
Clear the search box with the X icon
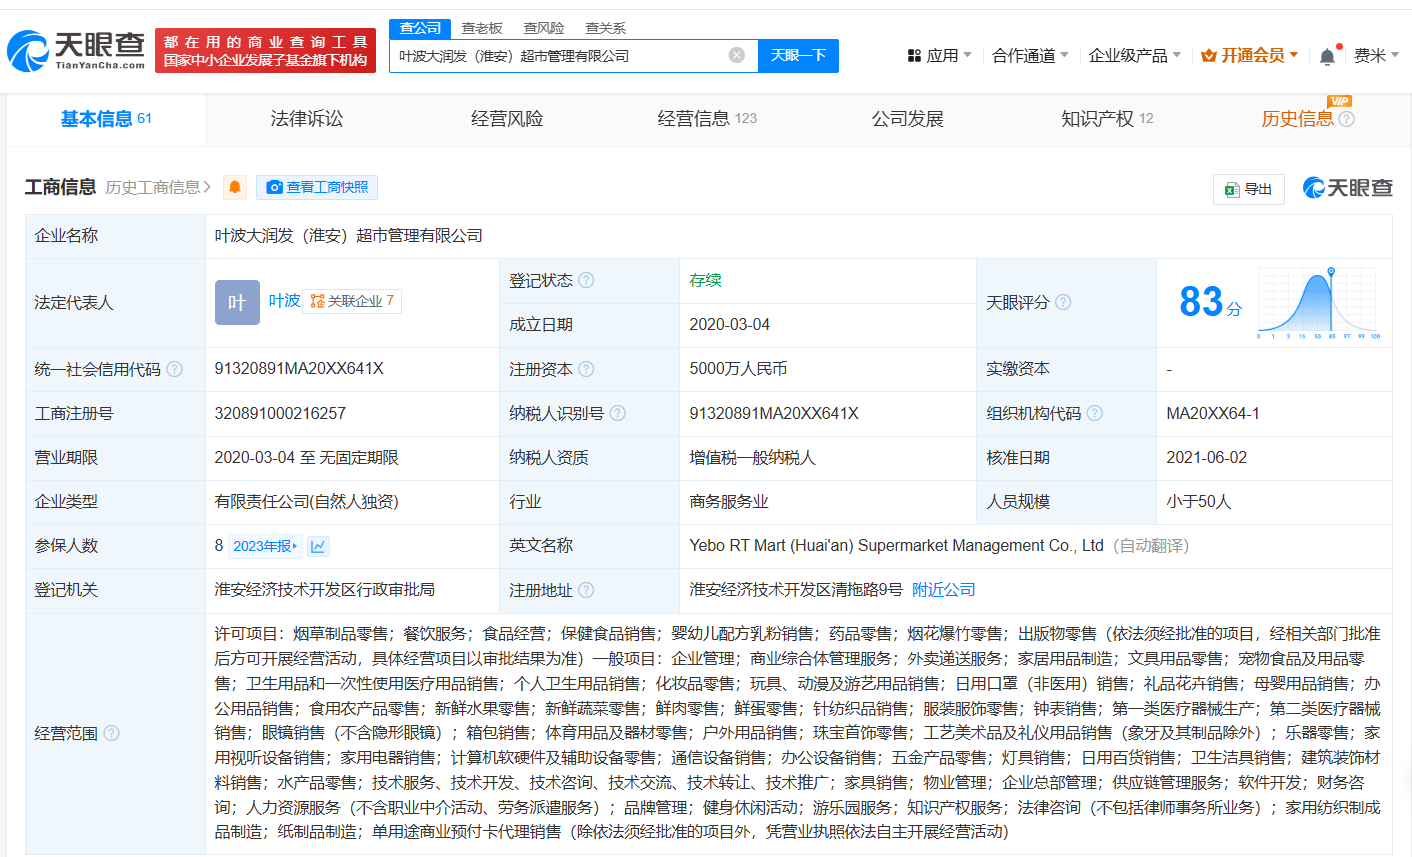pyautogui.click(x=737, y=55)
